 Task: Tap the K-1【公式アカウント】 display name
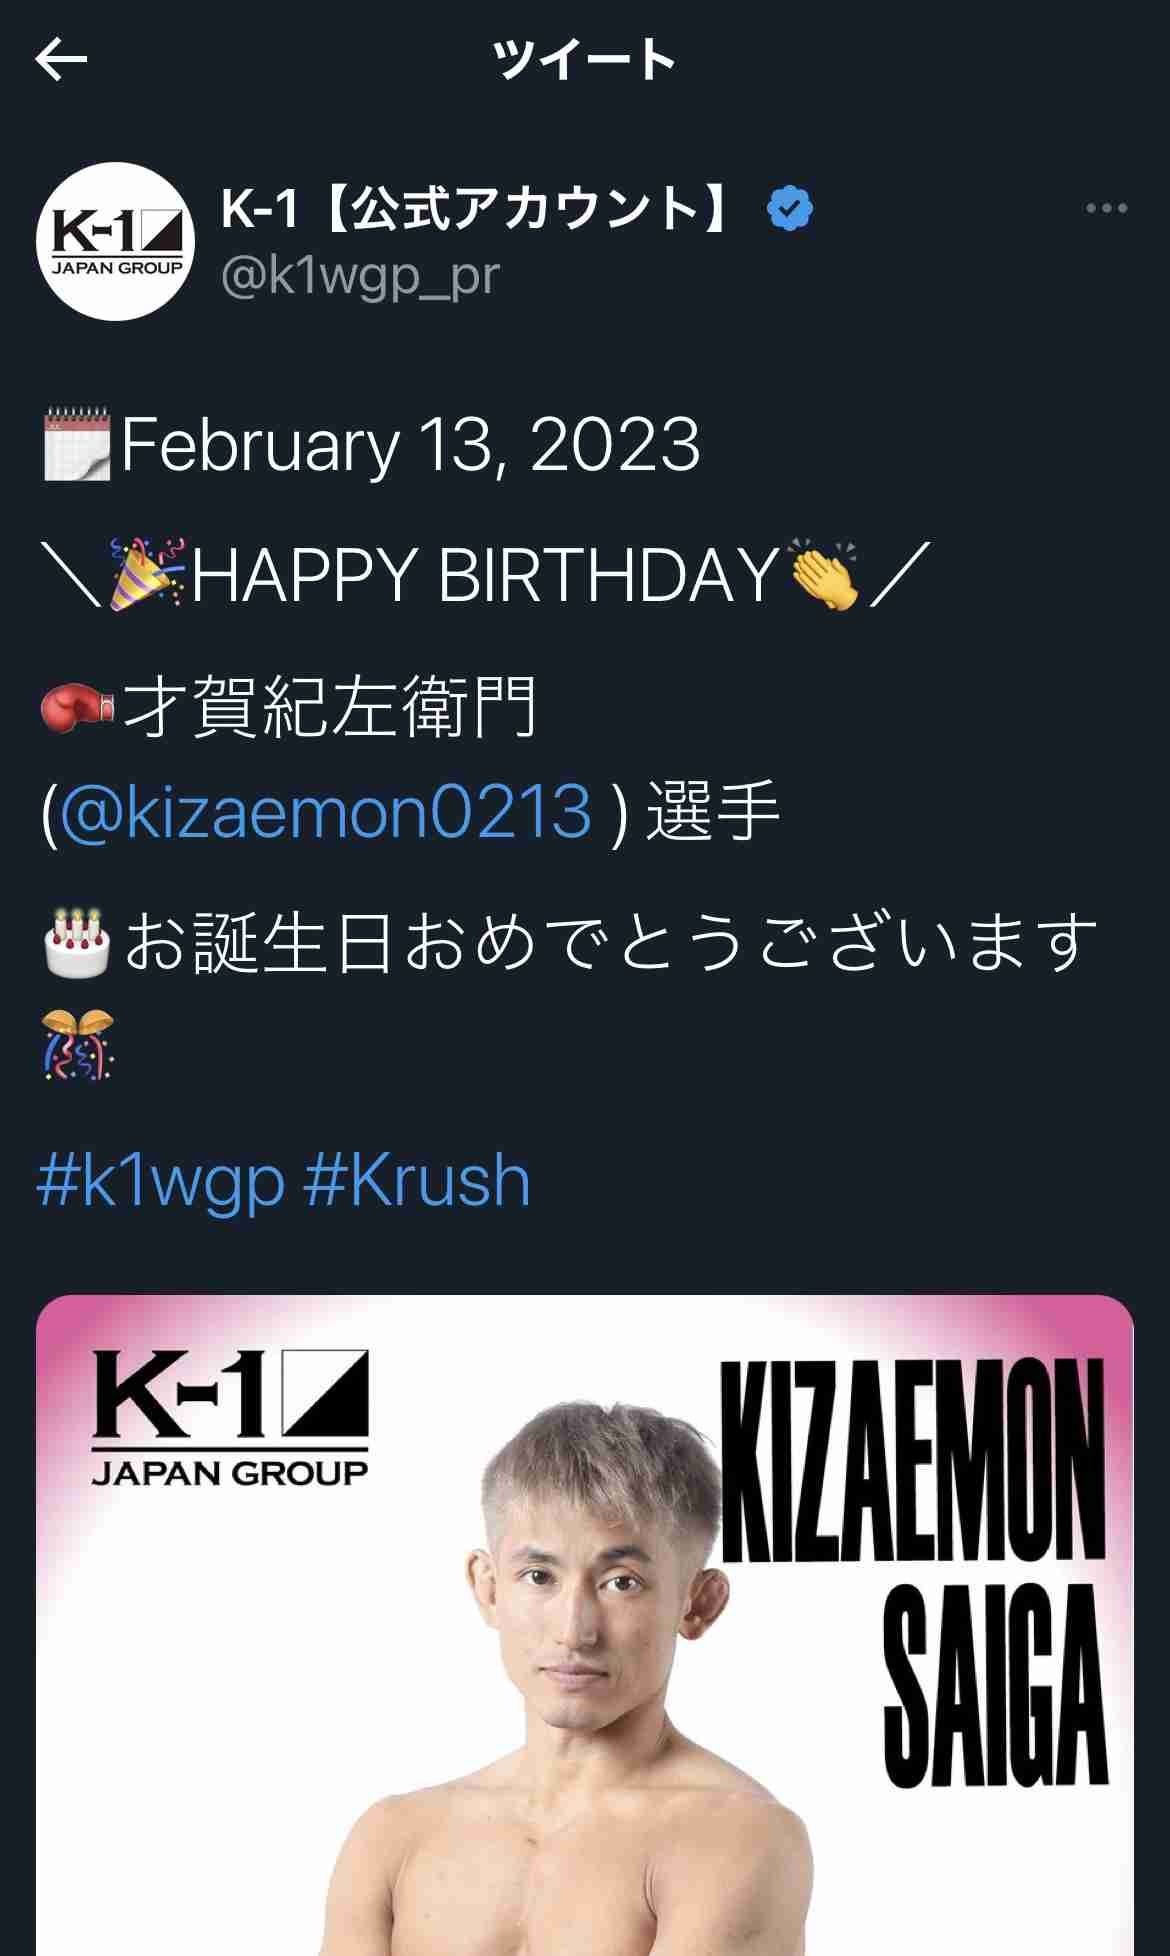[478, 209]
